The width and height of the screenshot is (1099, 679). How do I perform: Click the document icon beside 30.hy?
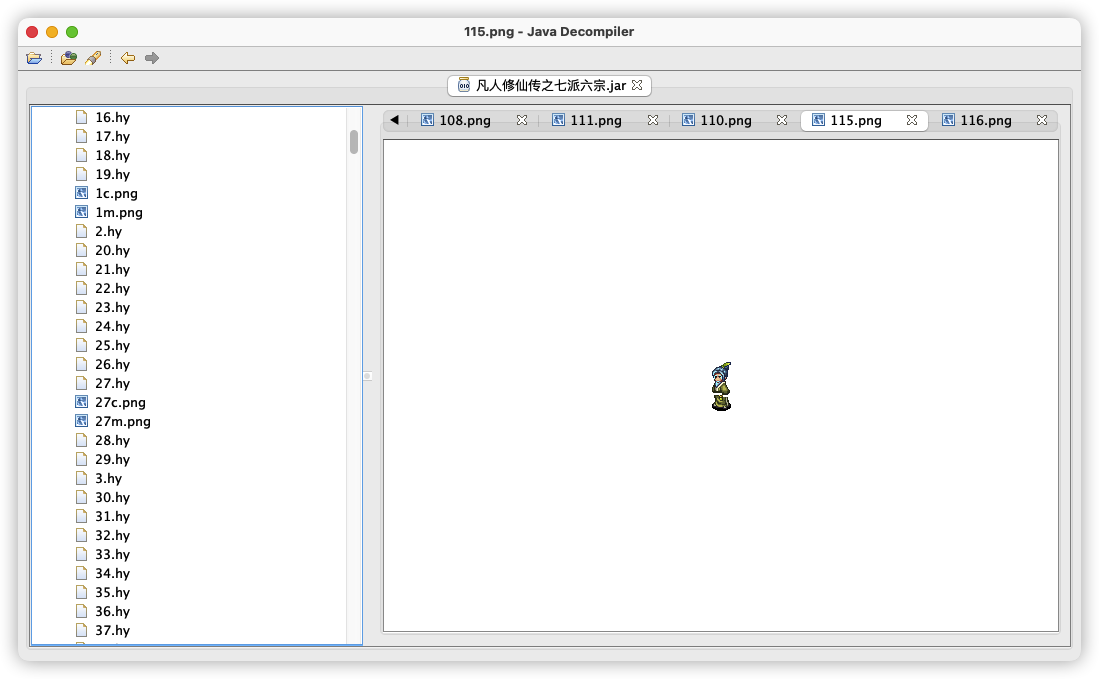point(81,497)
